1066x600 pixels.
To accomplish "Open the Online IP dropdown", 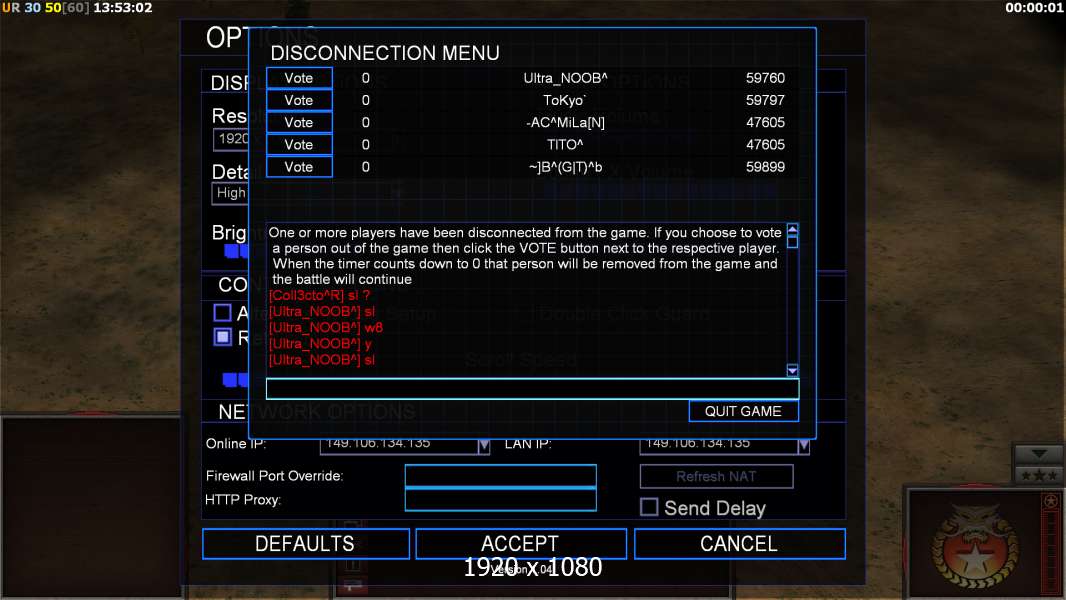I will pos(483,446).
